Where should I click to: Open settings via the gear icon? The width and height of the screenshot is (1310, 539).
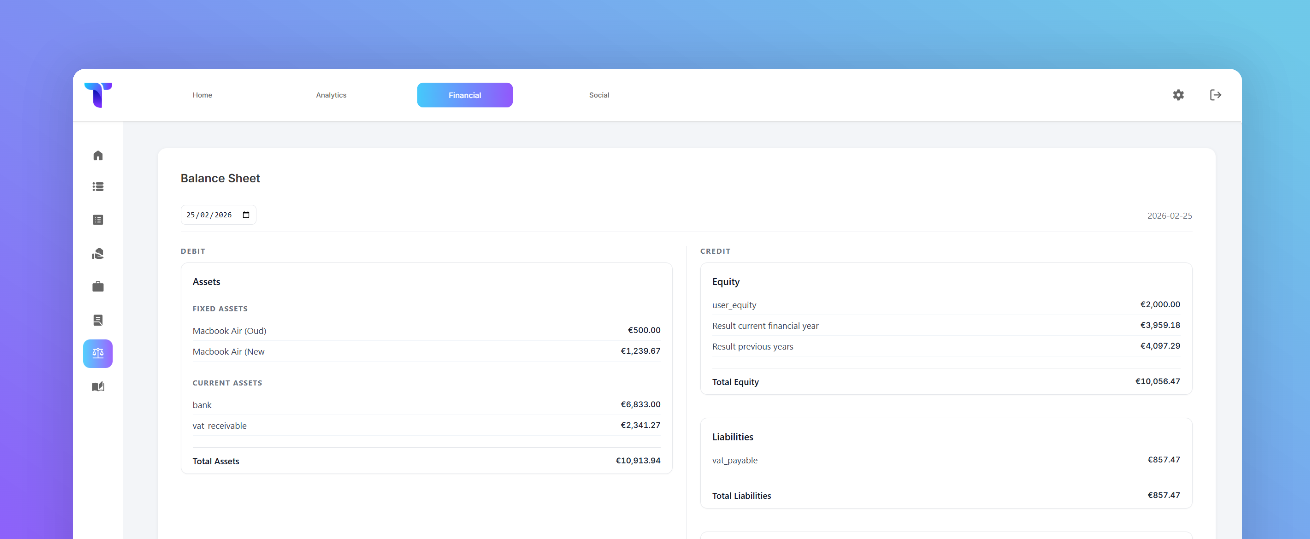pyautogui.click(x=1178, y=95)
